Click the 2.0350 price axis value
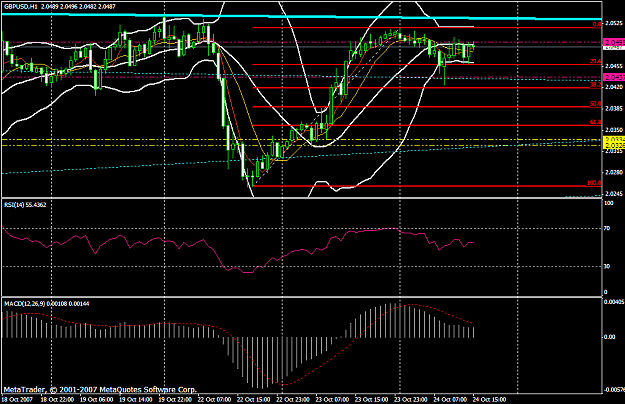This screenshot has width=625, height=404. 614,130
